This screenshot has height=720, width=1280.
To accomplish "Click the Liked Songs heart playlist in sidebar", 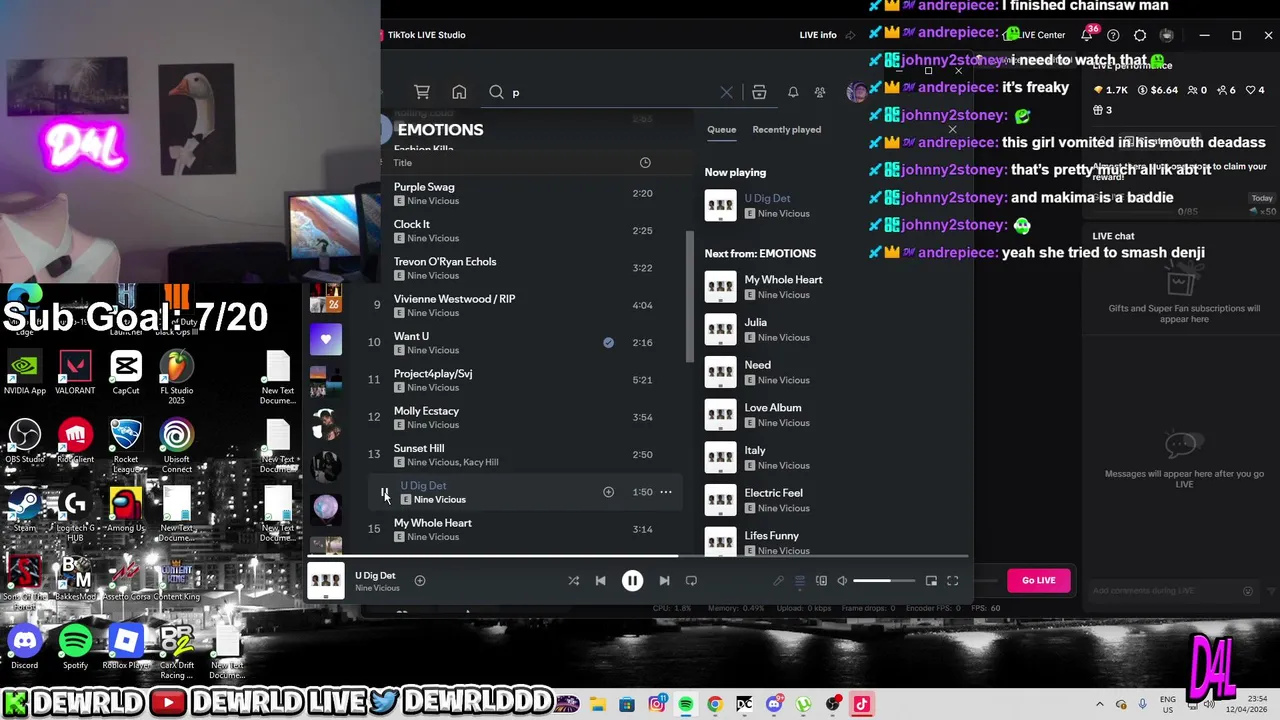I will point(325,339).
